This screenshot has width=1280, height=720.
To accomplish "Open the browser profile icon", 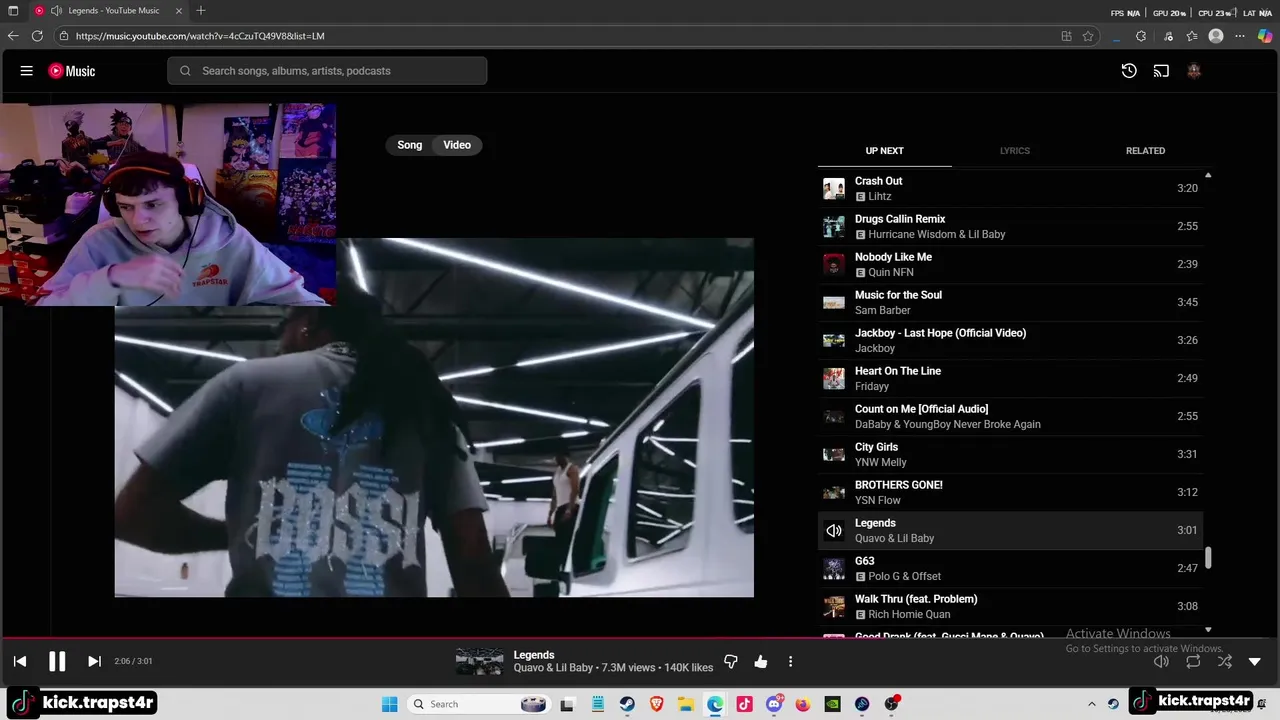I will (1216, 36).
